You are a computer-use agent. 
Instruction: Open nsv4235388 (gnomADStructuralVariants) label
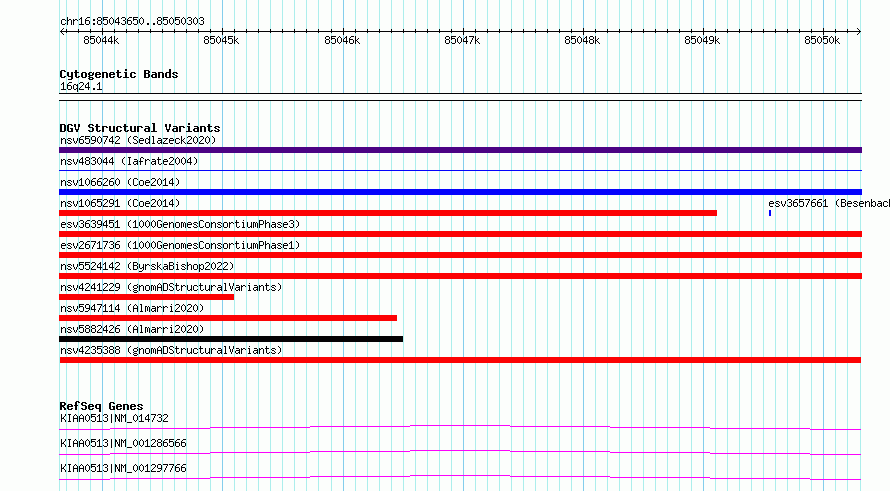coord(171,350)
